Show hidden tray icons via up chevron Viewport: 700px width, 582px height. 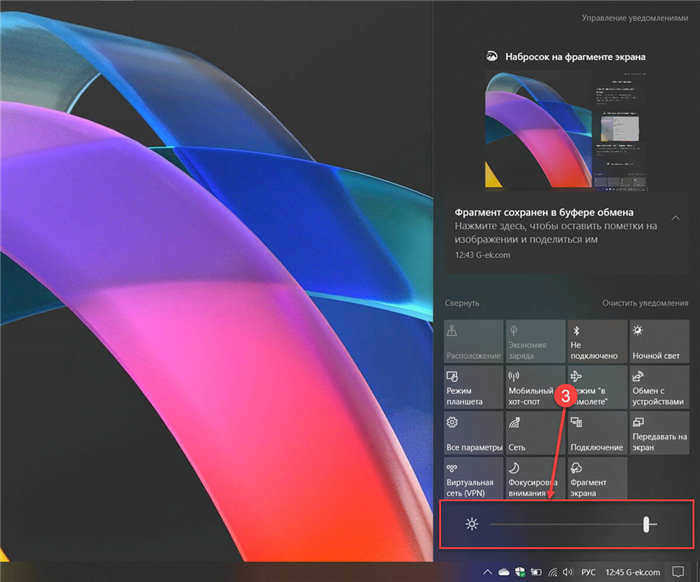488,572
